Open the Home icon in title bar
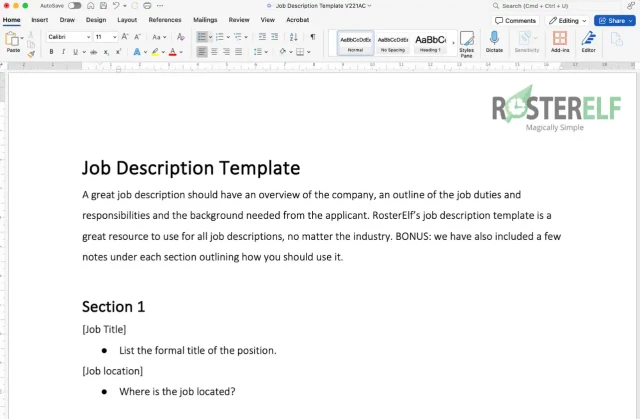 (91, 6)
